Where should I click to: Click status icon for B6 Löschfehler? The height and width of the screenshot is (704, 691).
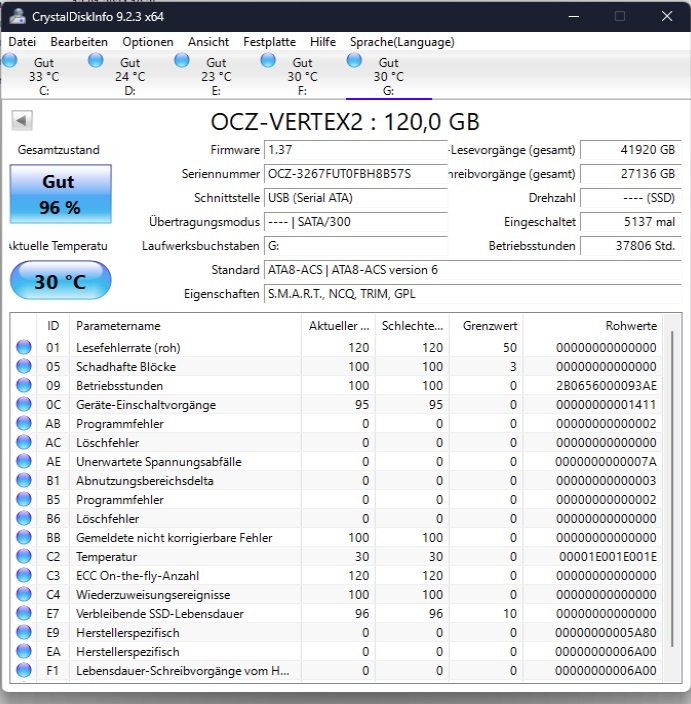tap(24, 518)
